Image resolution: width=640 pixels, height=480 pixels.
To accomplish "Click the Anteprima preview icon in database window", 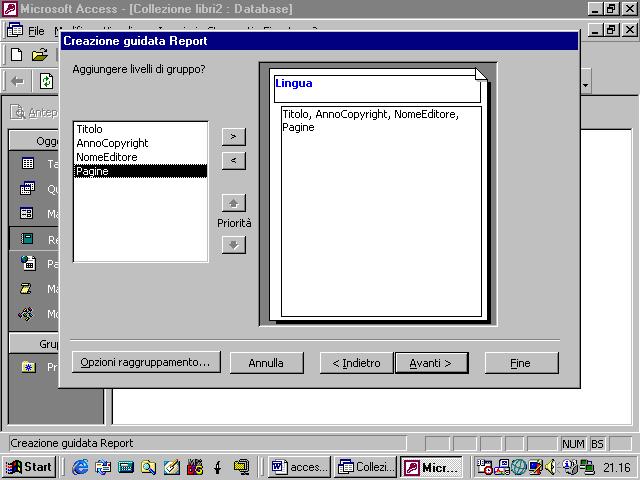I will click(18, 112).
